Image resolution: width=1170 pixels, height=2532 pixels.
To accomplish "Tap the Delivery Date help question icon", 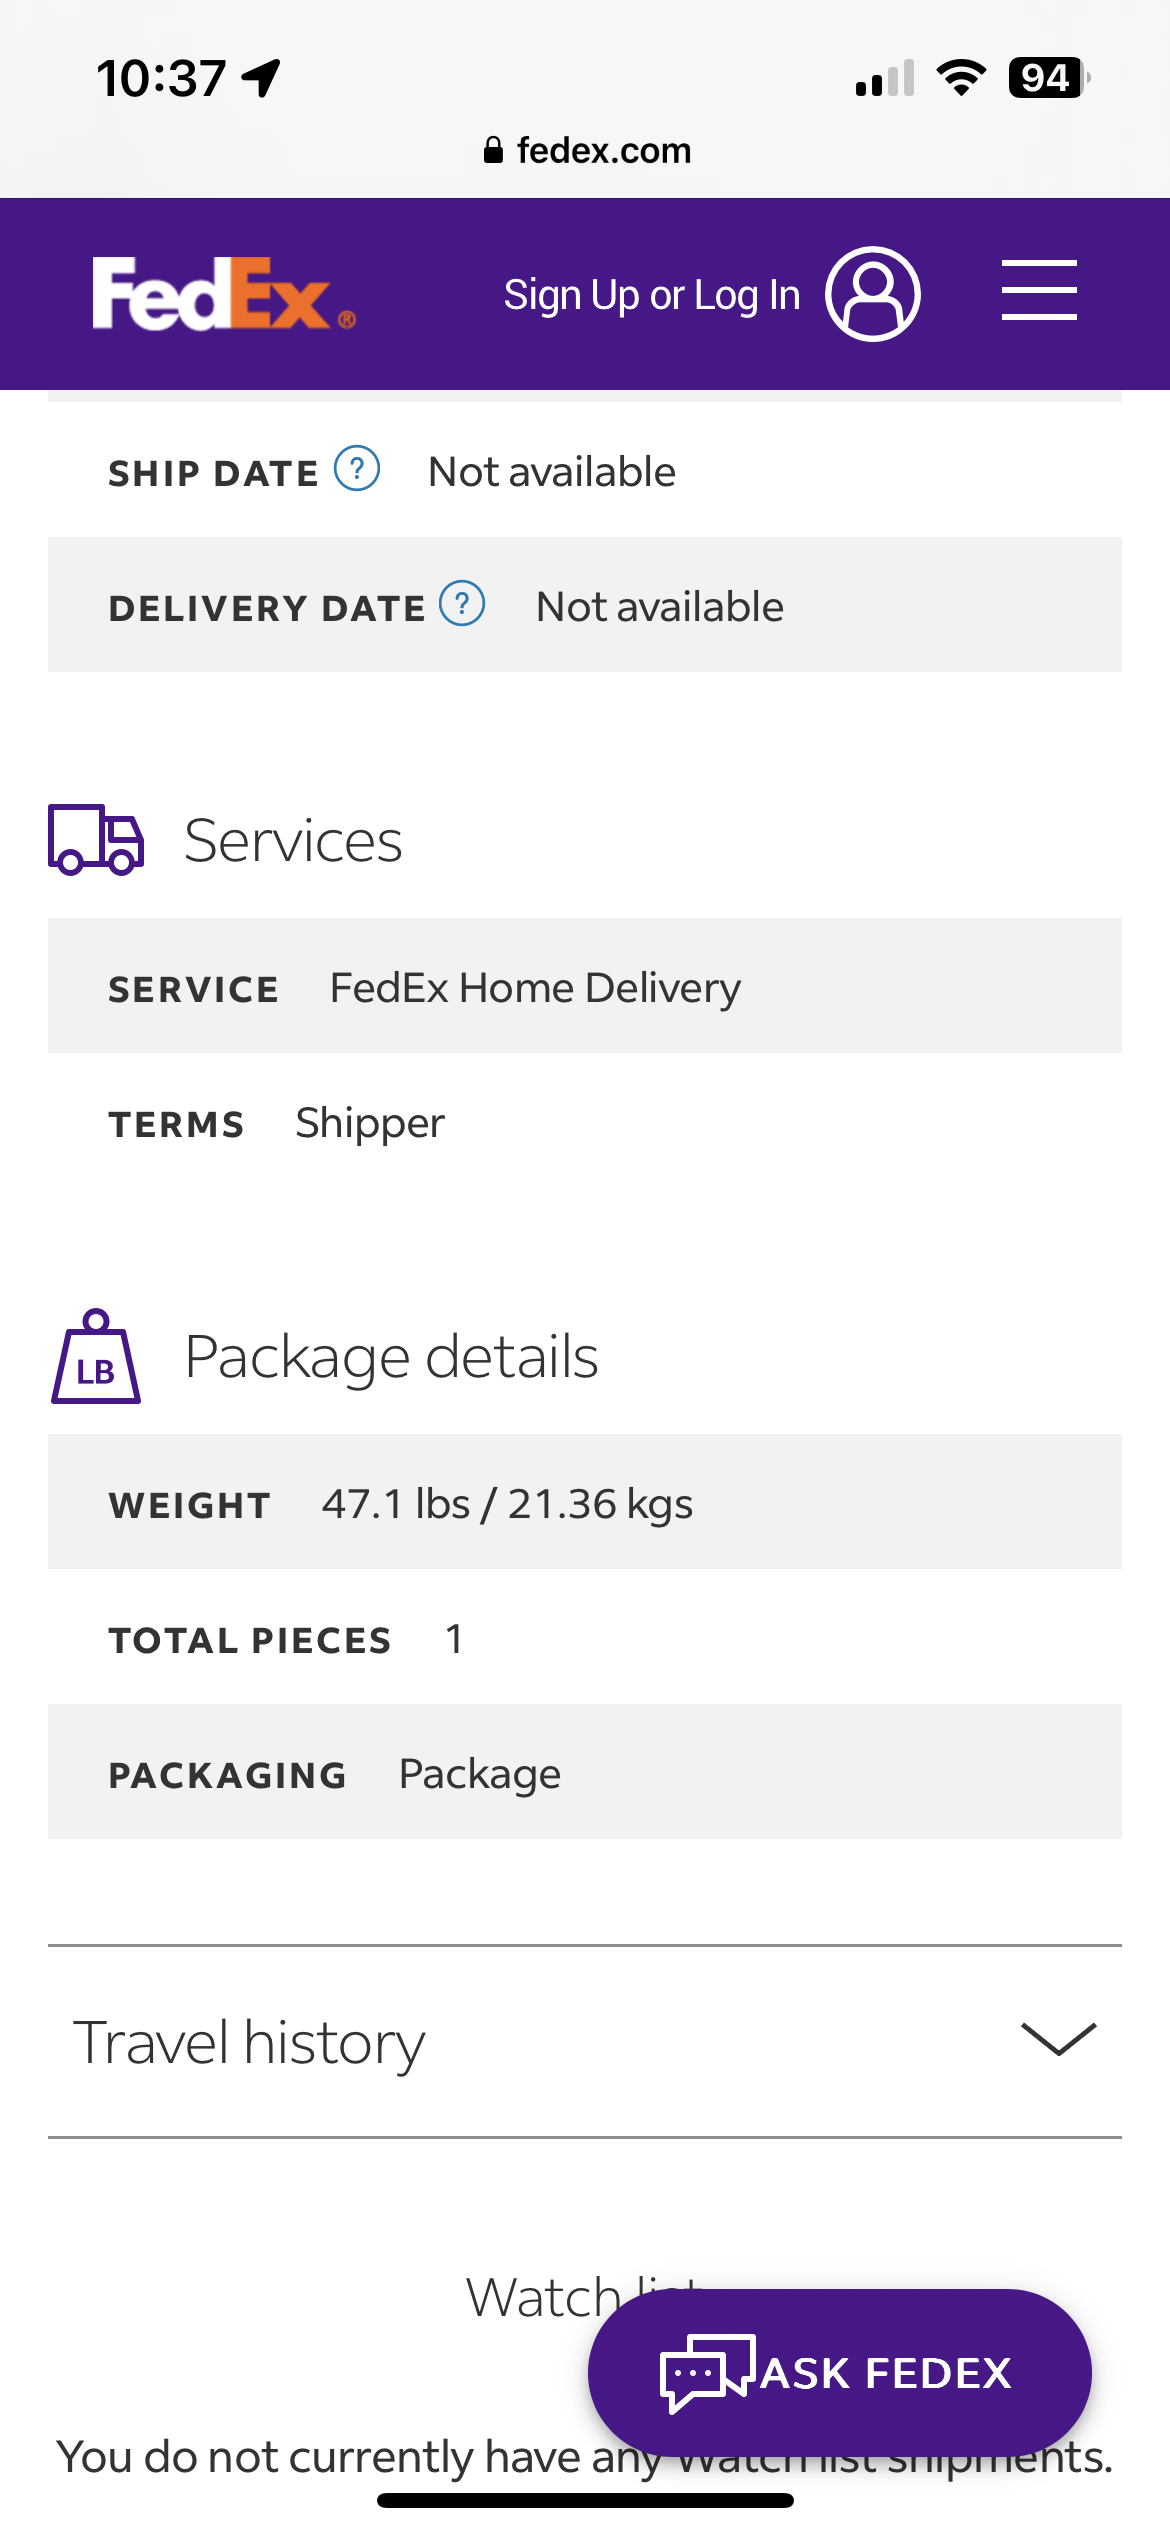I will tap(462, 604).
